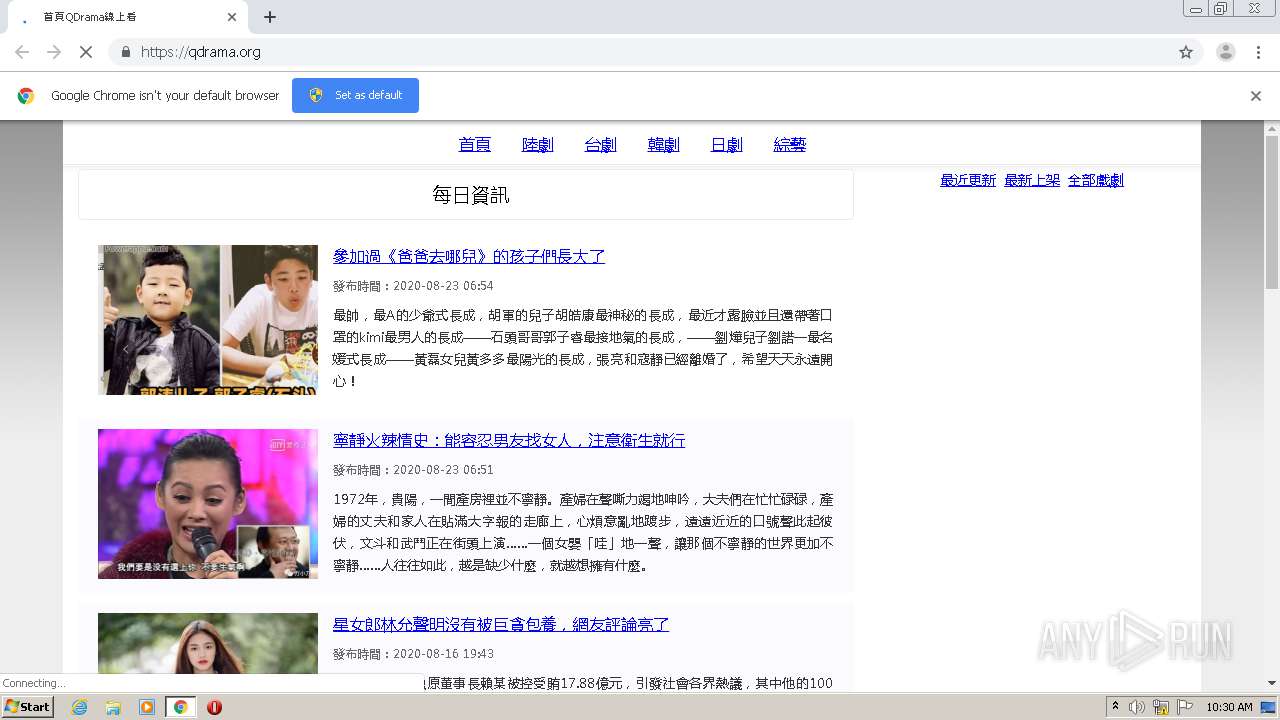Click the publish time 2020-08-23 06:54

[443, 286]
